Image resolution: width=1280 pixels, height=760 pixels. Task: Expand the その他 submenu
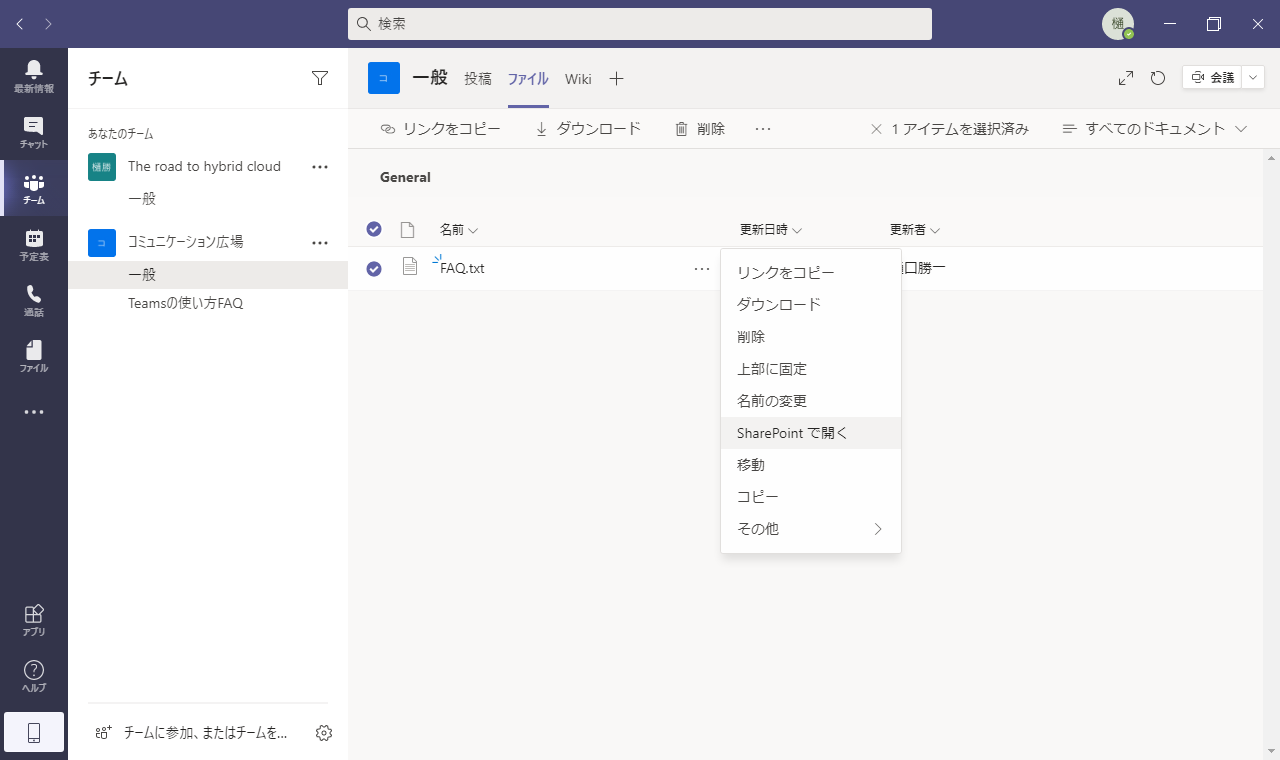click(811, 529)
